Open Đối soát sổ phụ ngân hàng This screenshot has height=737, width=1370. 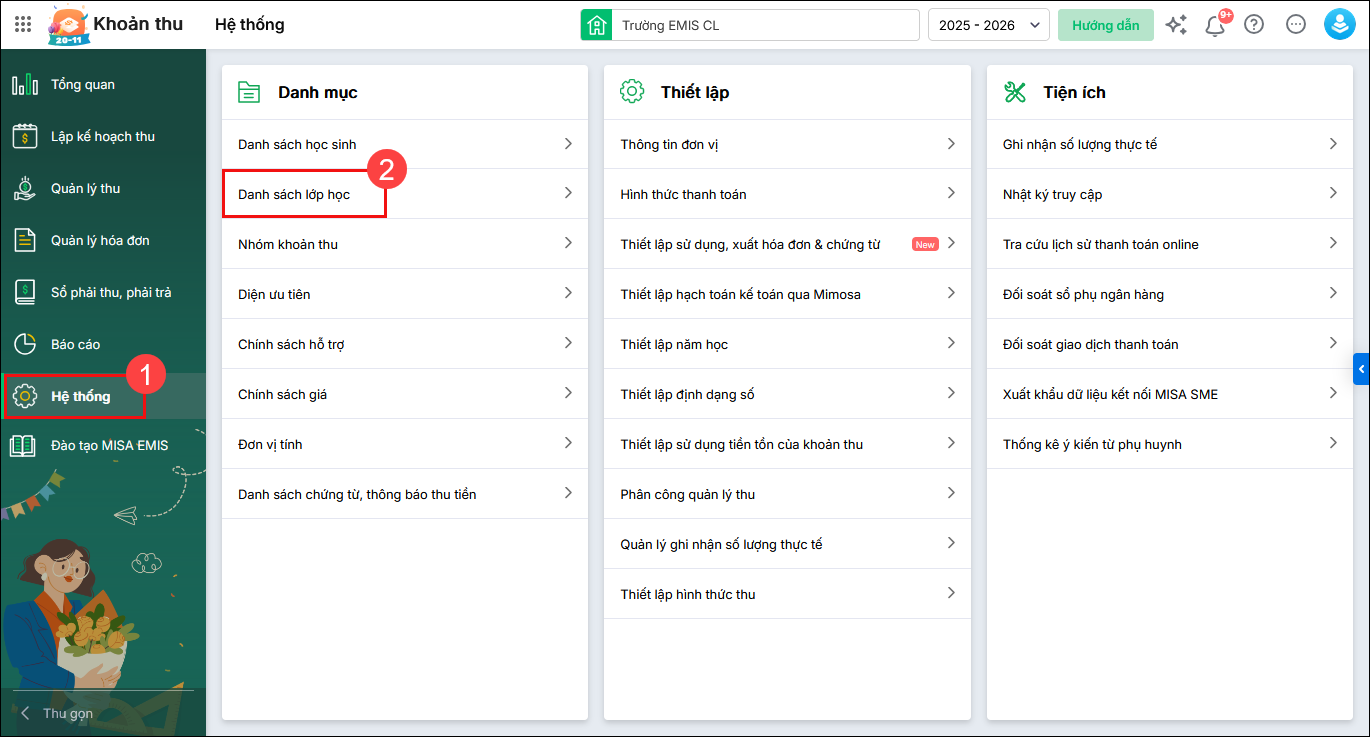[1083, 294]
